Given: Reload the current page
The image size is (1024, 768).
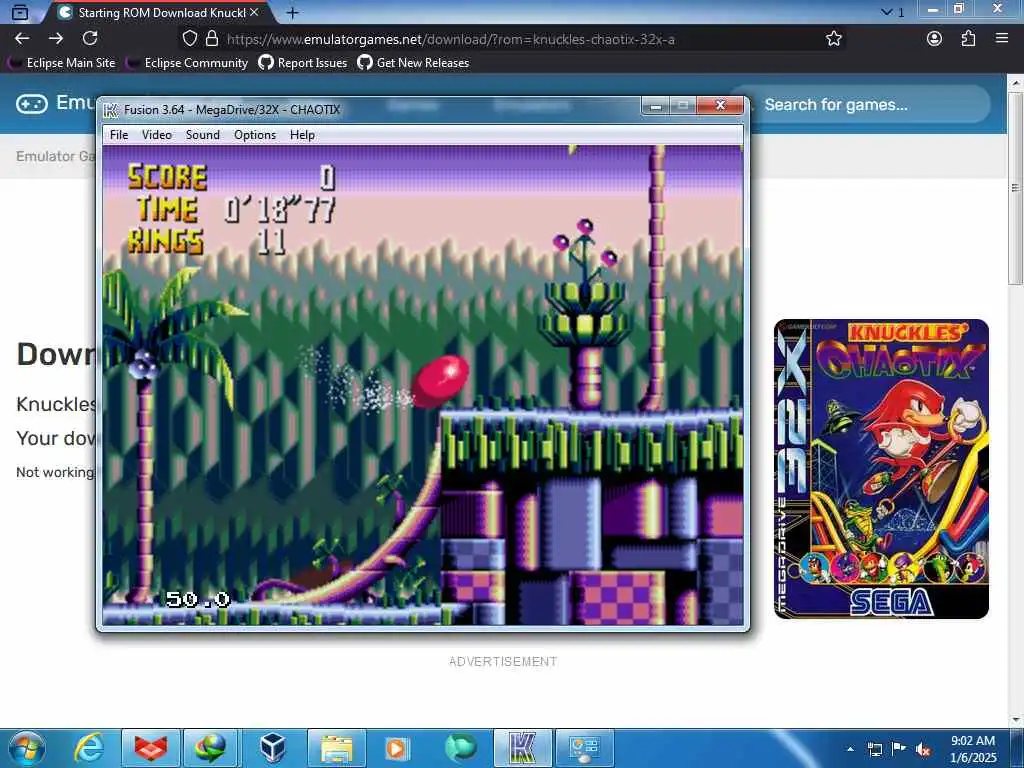Looking at the screenshot, I should click(x=90, y=39).
